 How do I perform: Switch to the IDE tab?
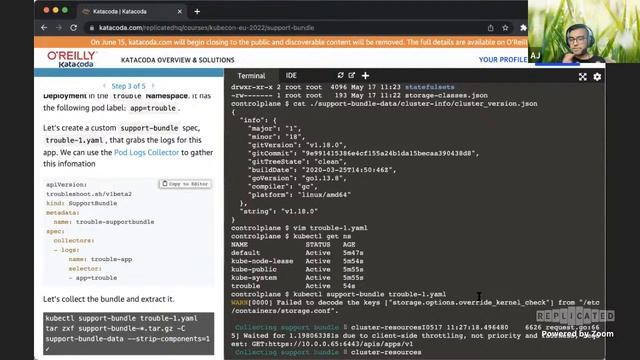coord(291,76)
